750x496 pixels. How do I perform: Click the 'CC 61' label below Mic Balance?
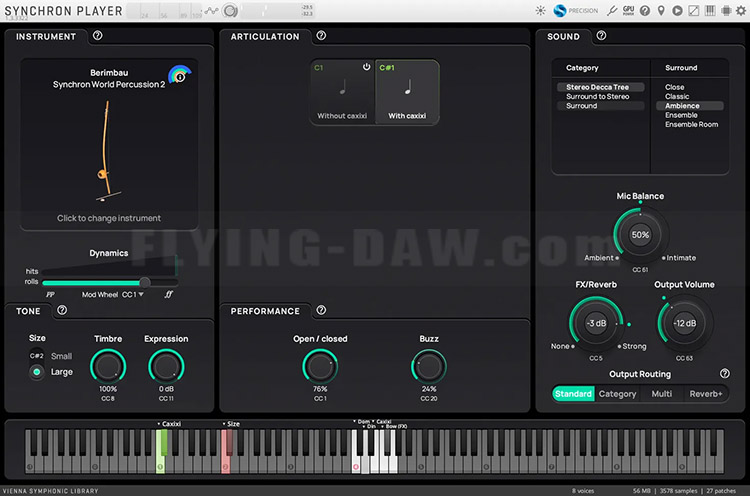(x=640, y=270)
